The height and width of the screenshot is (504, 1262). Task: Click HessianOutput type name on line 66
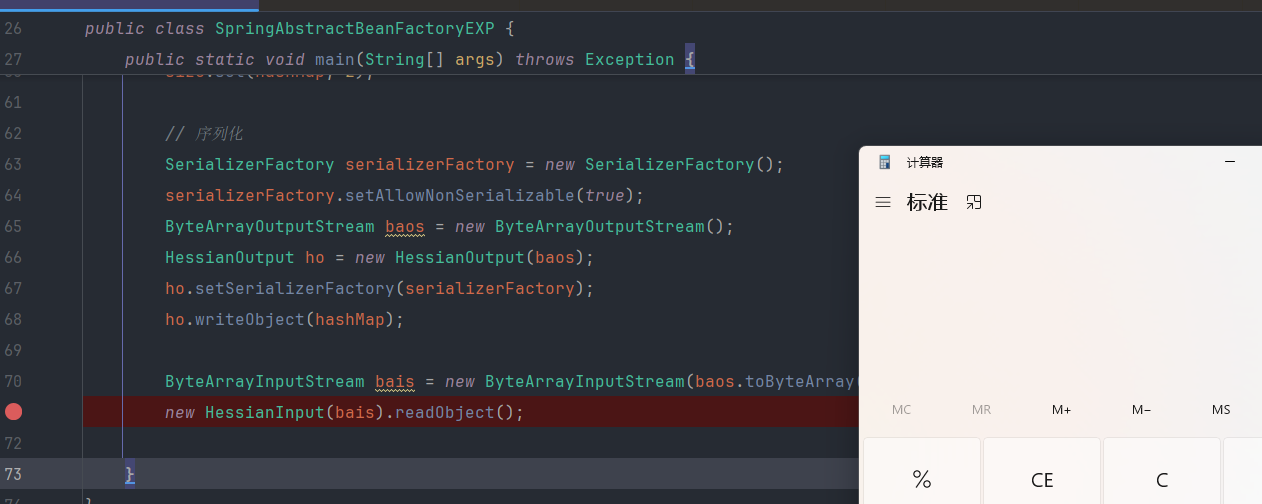point(230,257)
